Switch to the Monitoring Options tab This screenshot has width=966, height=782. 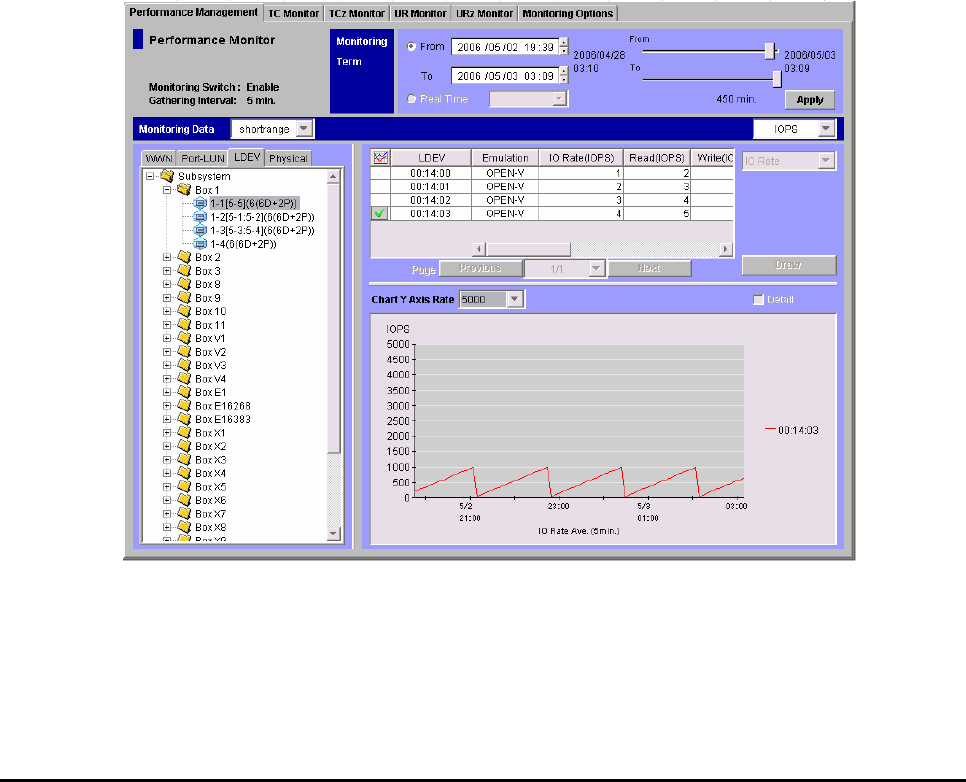click(568, 13)
